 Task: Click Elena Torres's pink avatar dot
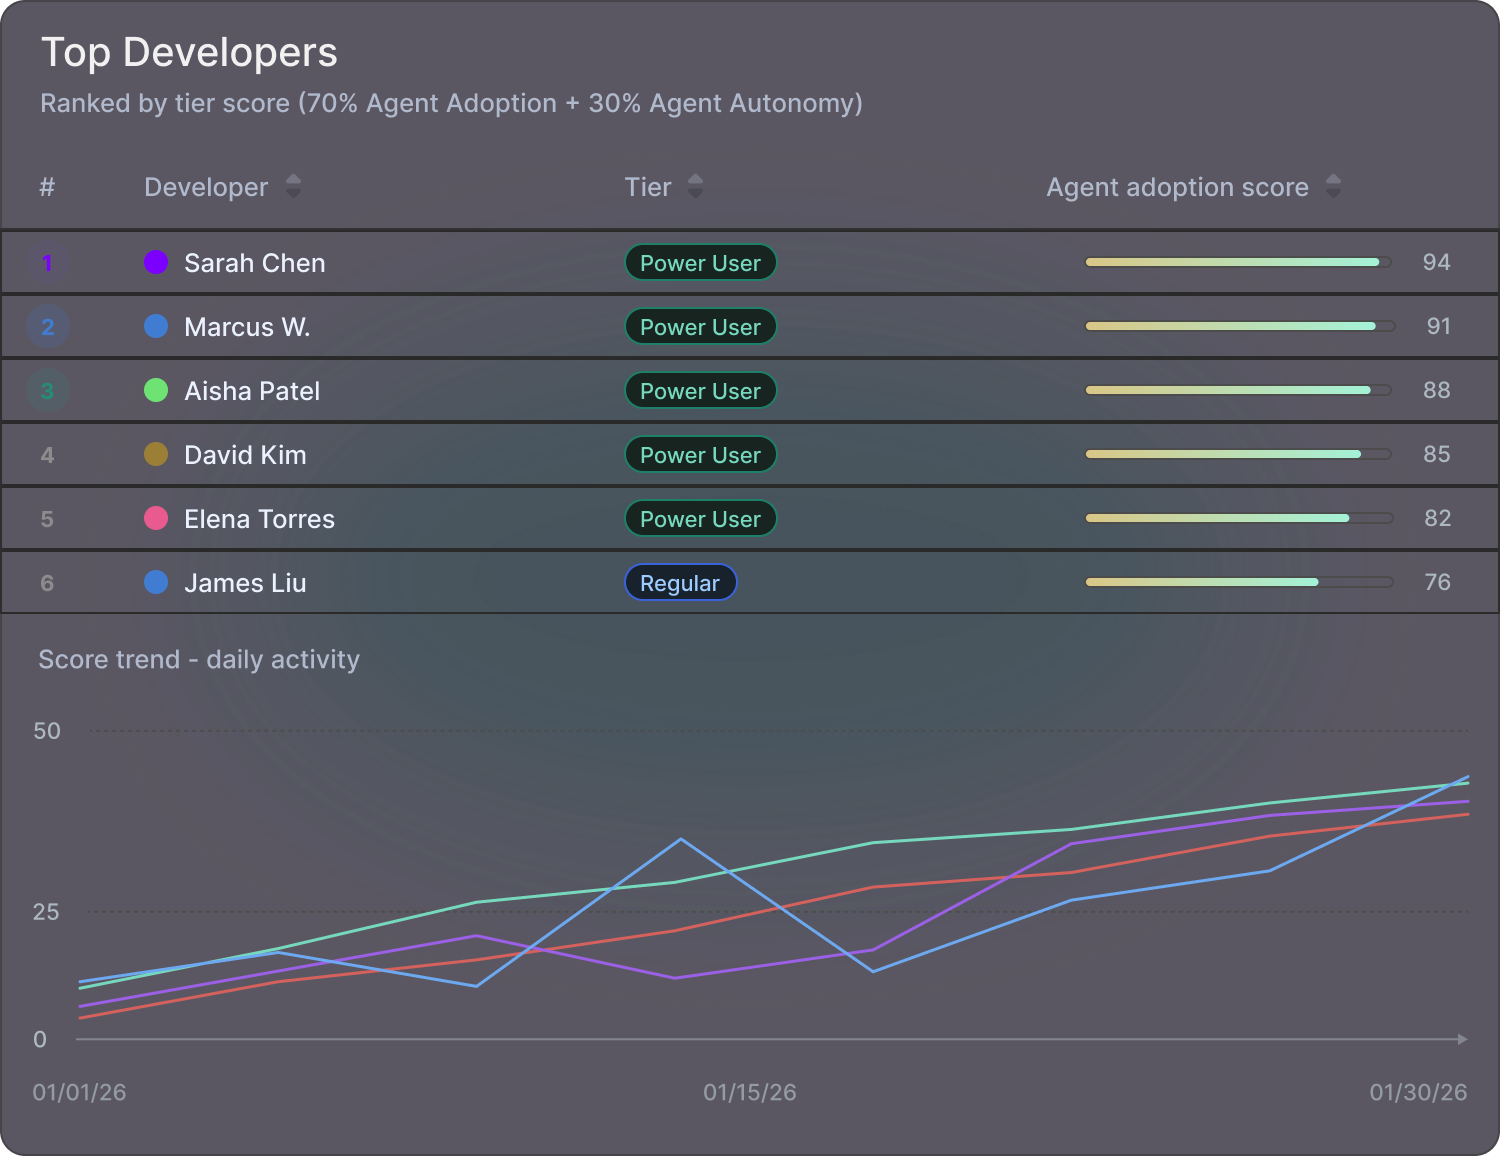(x=156, y=518)
